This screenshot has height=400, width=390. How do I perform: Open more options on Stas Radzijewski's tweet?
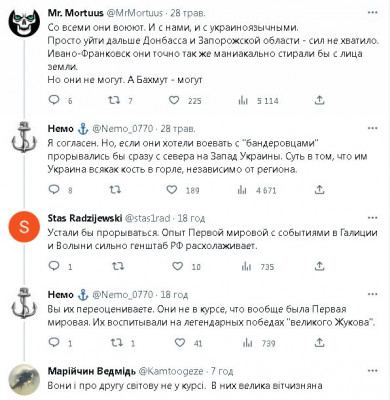[x=372, y=218]
